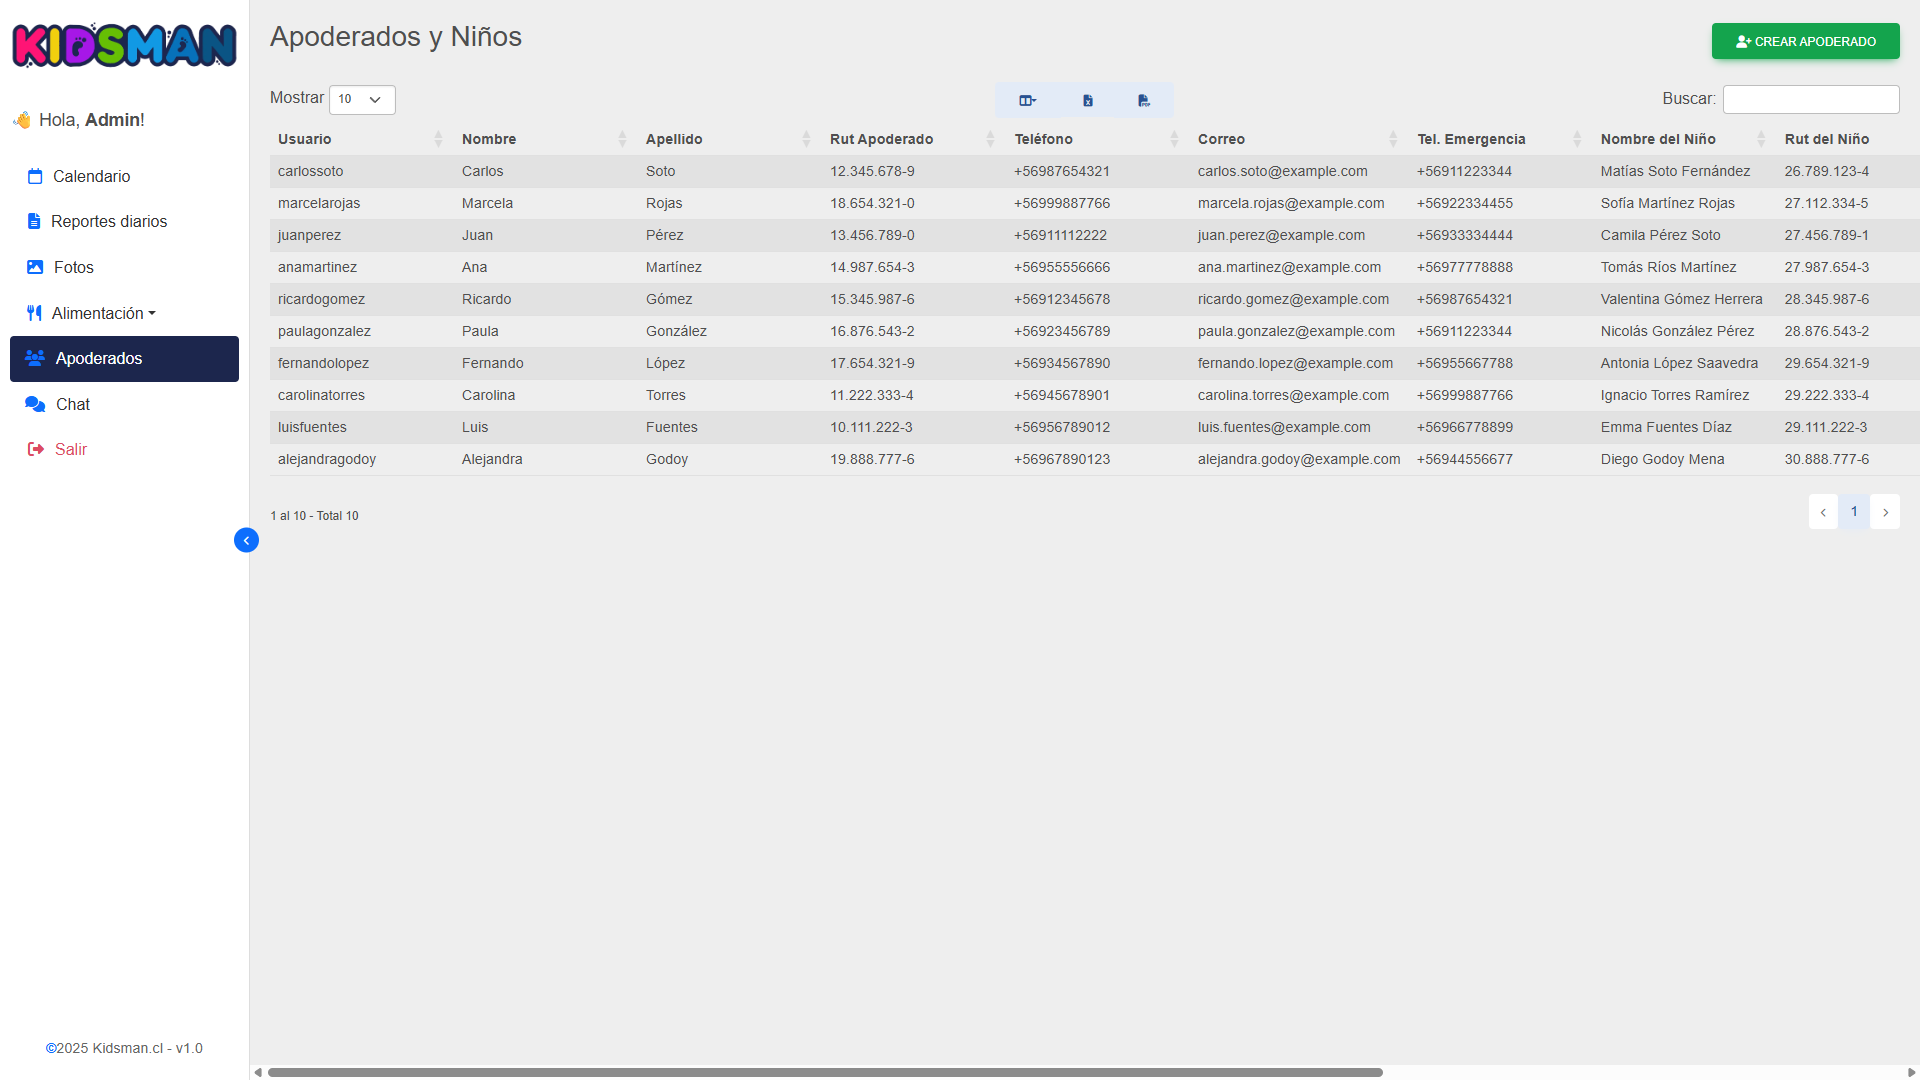Collapse sidebar with blue arrow button
The height and width of the screenshot is (1080, 1920).
pyautogui.click(x=246, y=540)
